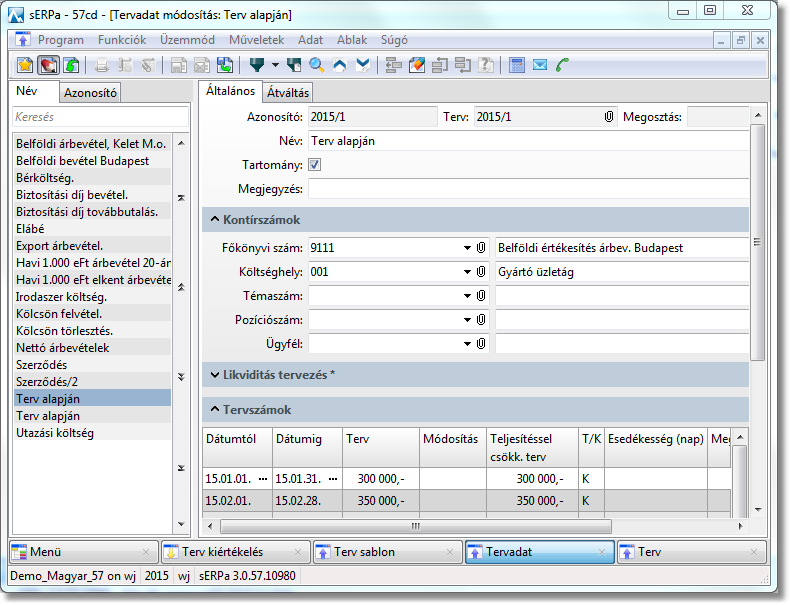Click paperclip icon beside Főkönyvi szám
Screen dimensions: 790x605
tap(481, 247)
